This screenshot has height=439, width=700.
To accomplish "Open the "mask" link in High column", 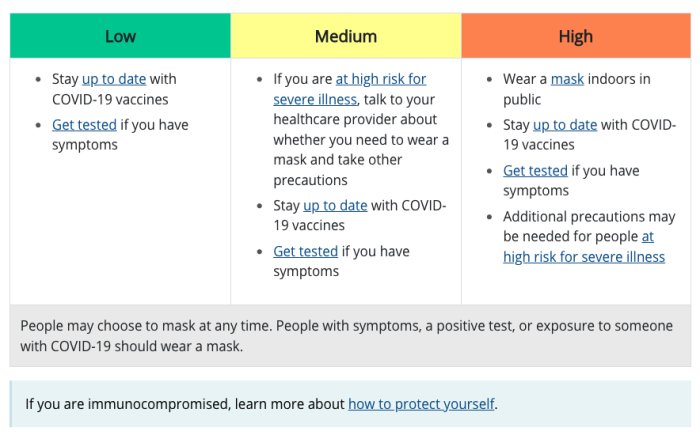I will coord(569,79).
